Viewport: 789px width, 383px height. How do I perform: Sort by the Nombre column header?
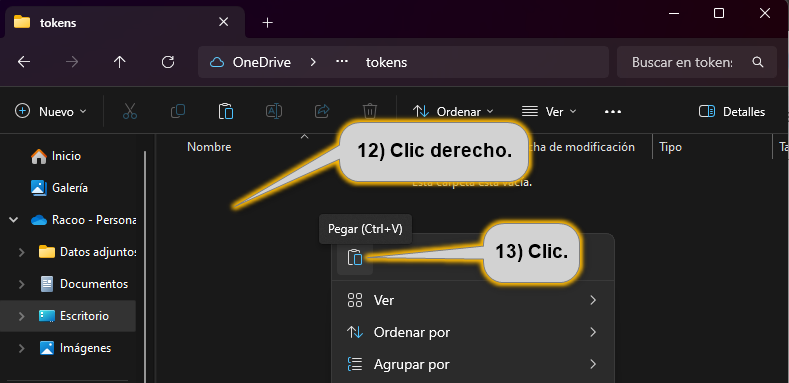(x=209, y=147)
